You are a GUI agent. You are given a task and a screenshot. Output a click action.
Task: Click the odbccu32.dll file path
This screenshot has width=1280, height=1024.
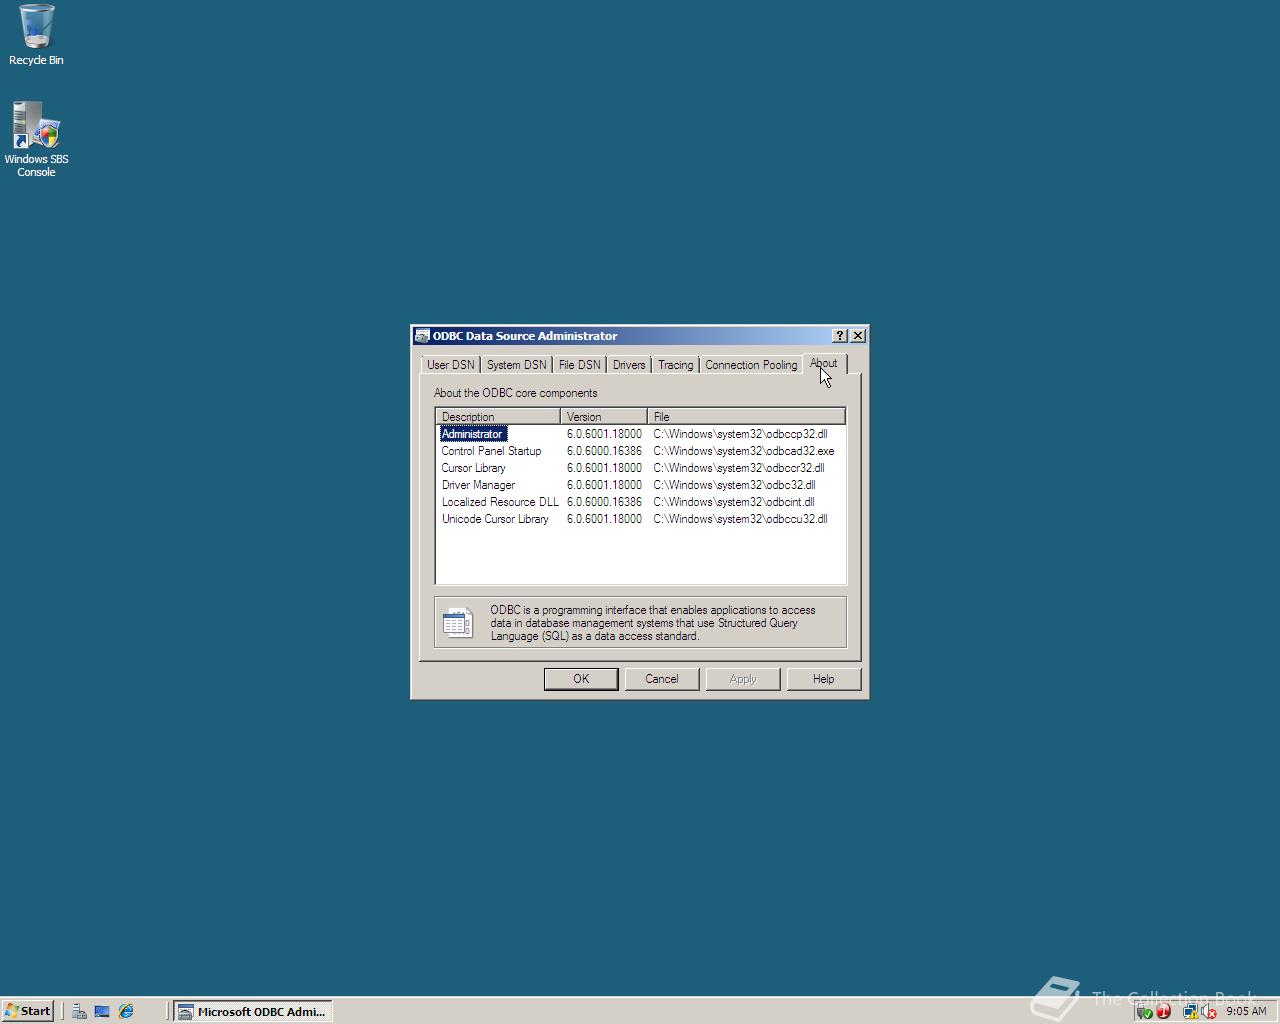740,519
